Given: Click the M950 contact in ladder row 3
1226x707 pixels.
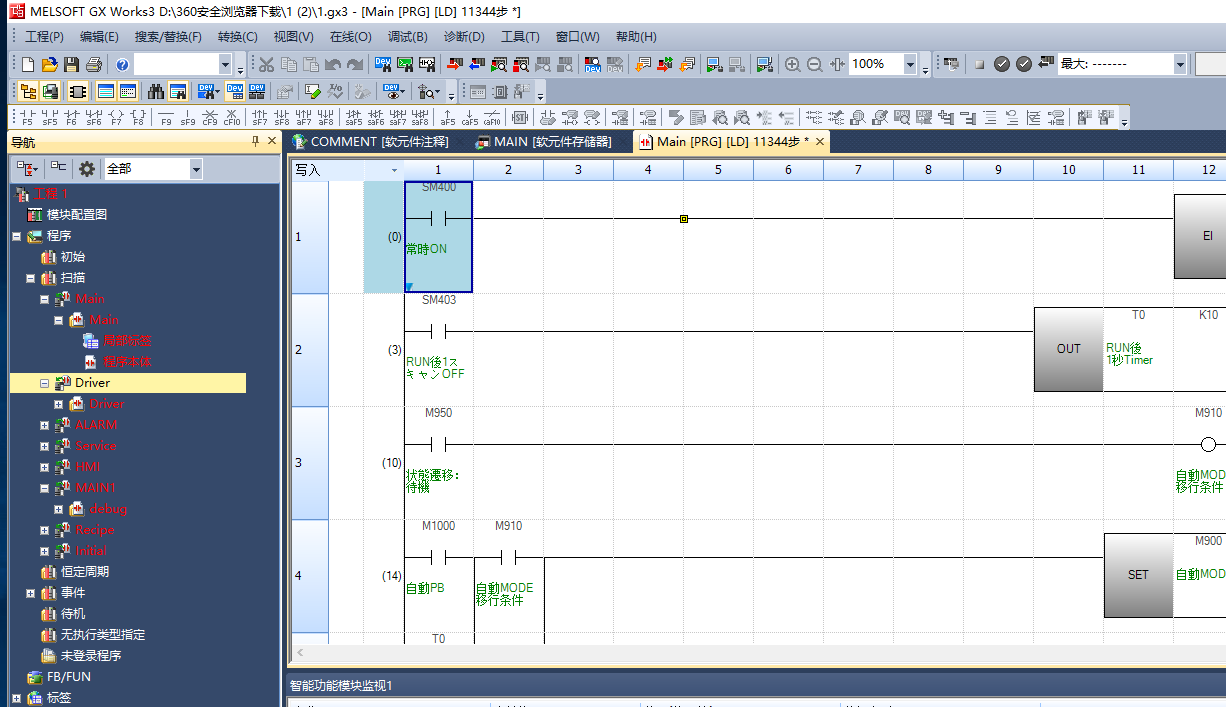Looking at the screenshot, I should [437, 444].
